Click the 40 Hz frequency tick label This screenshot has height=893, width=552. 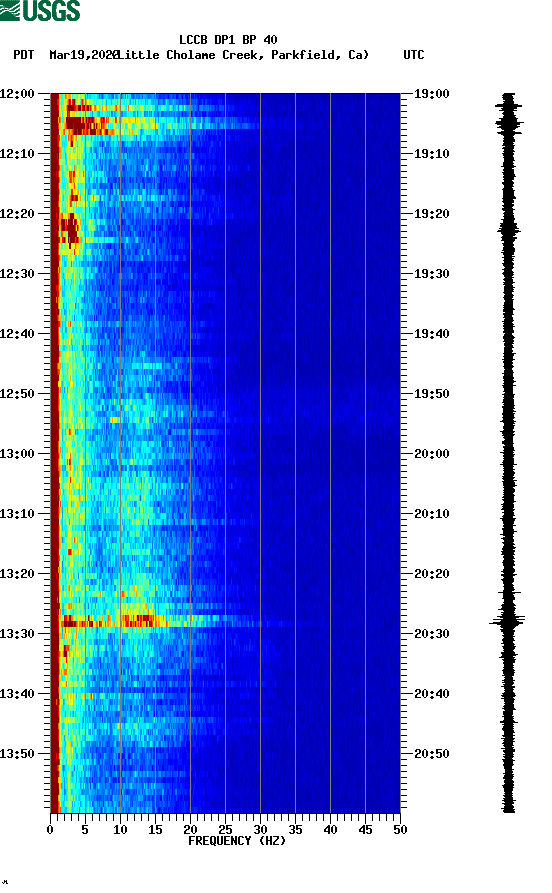pyautogui.click(x=330, y=830)
